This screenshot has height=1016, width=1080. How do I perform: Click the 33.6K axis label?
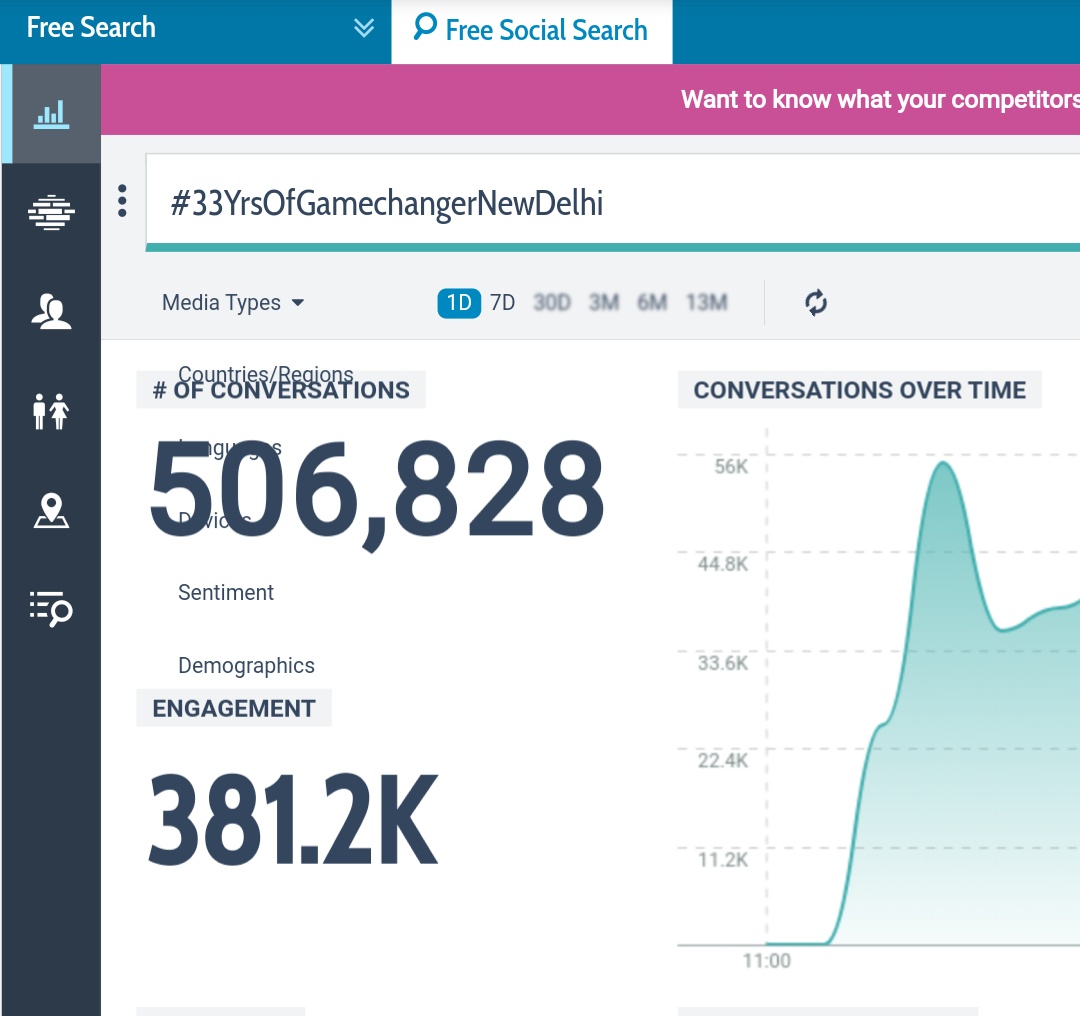(723, 663)
